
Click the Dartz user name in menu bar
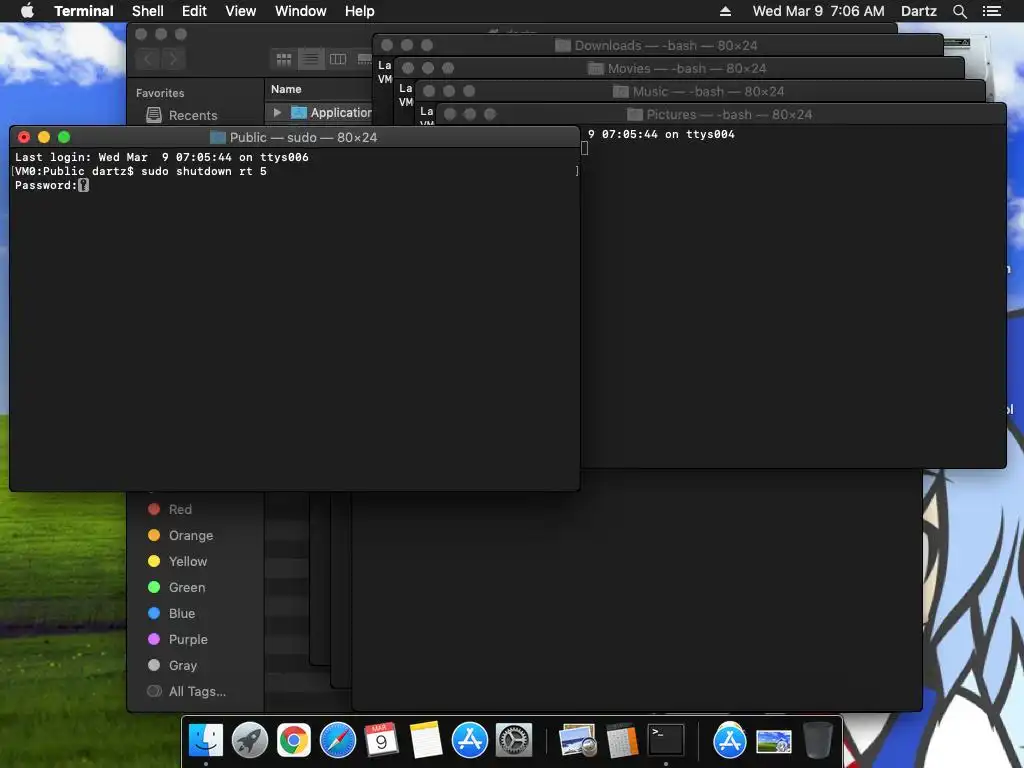click(x=918, y=11)
